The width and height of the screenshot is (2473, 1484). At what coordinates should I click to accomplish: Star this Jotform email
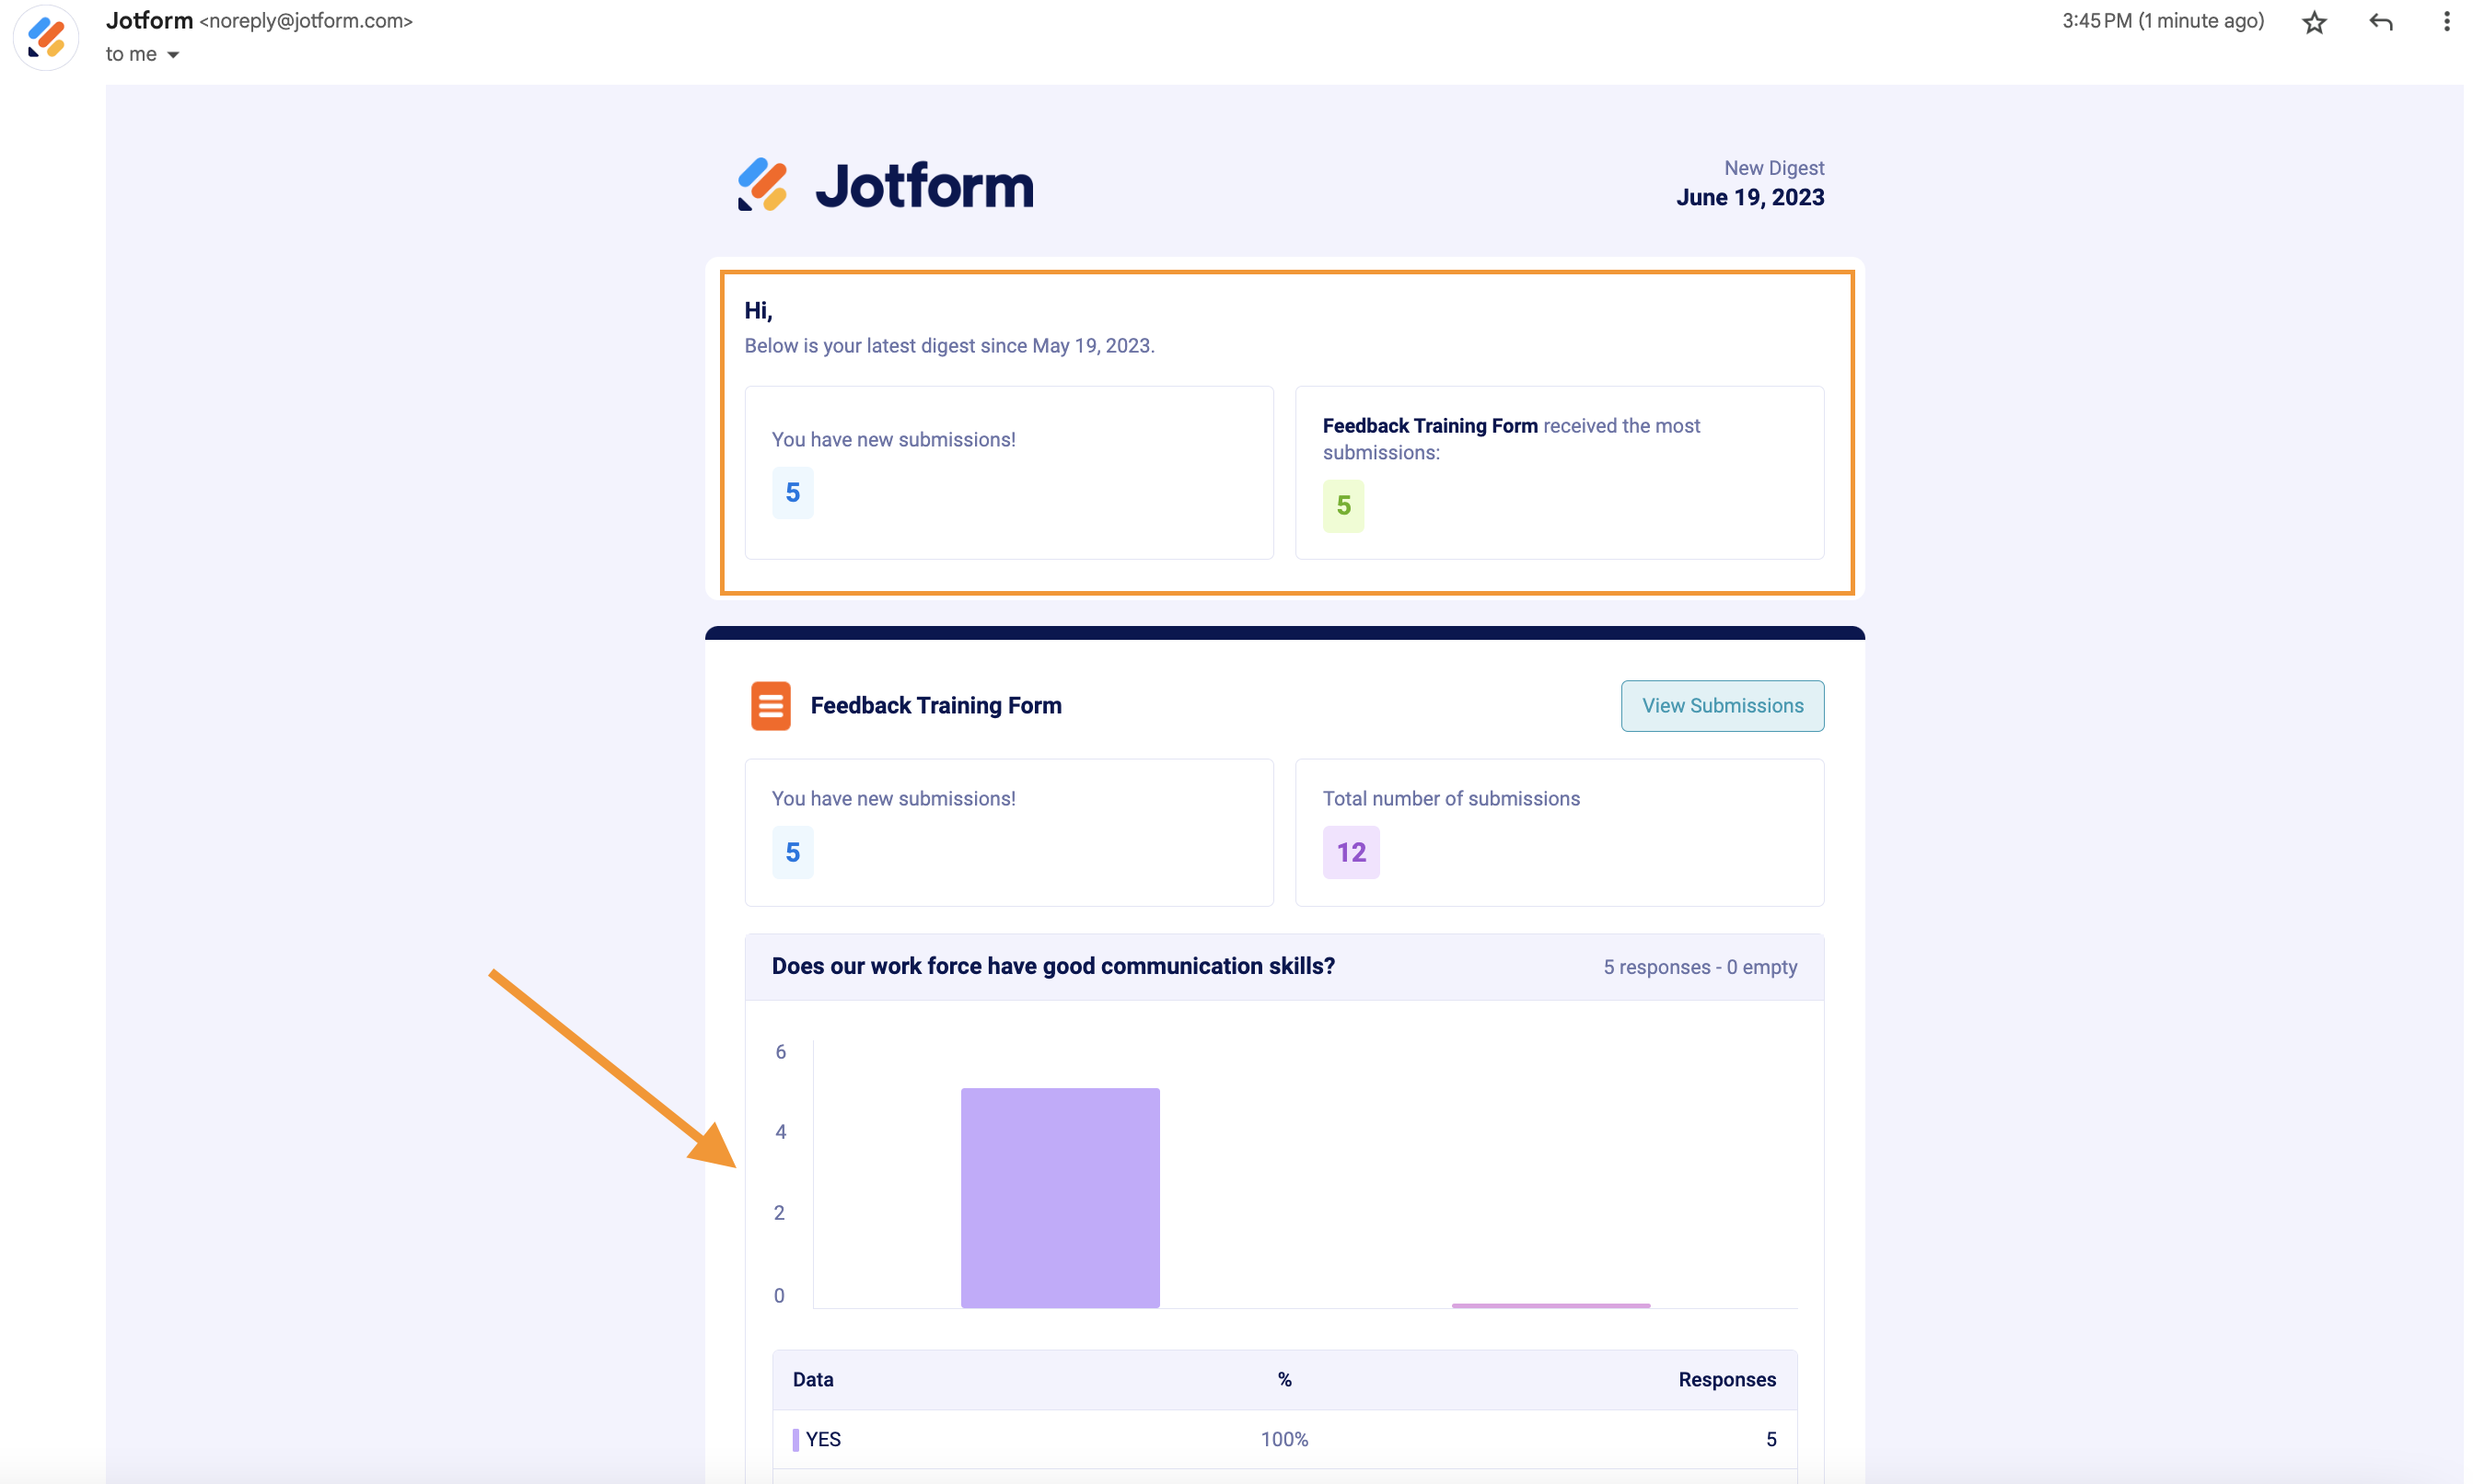tap(2314, 22)
